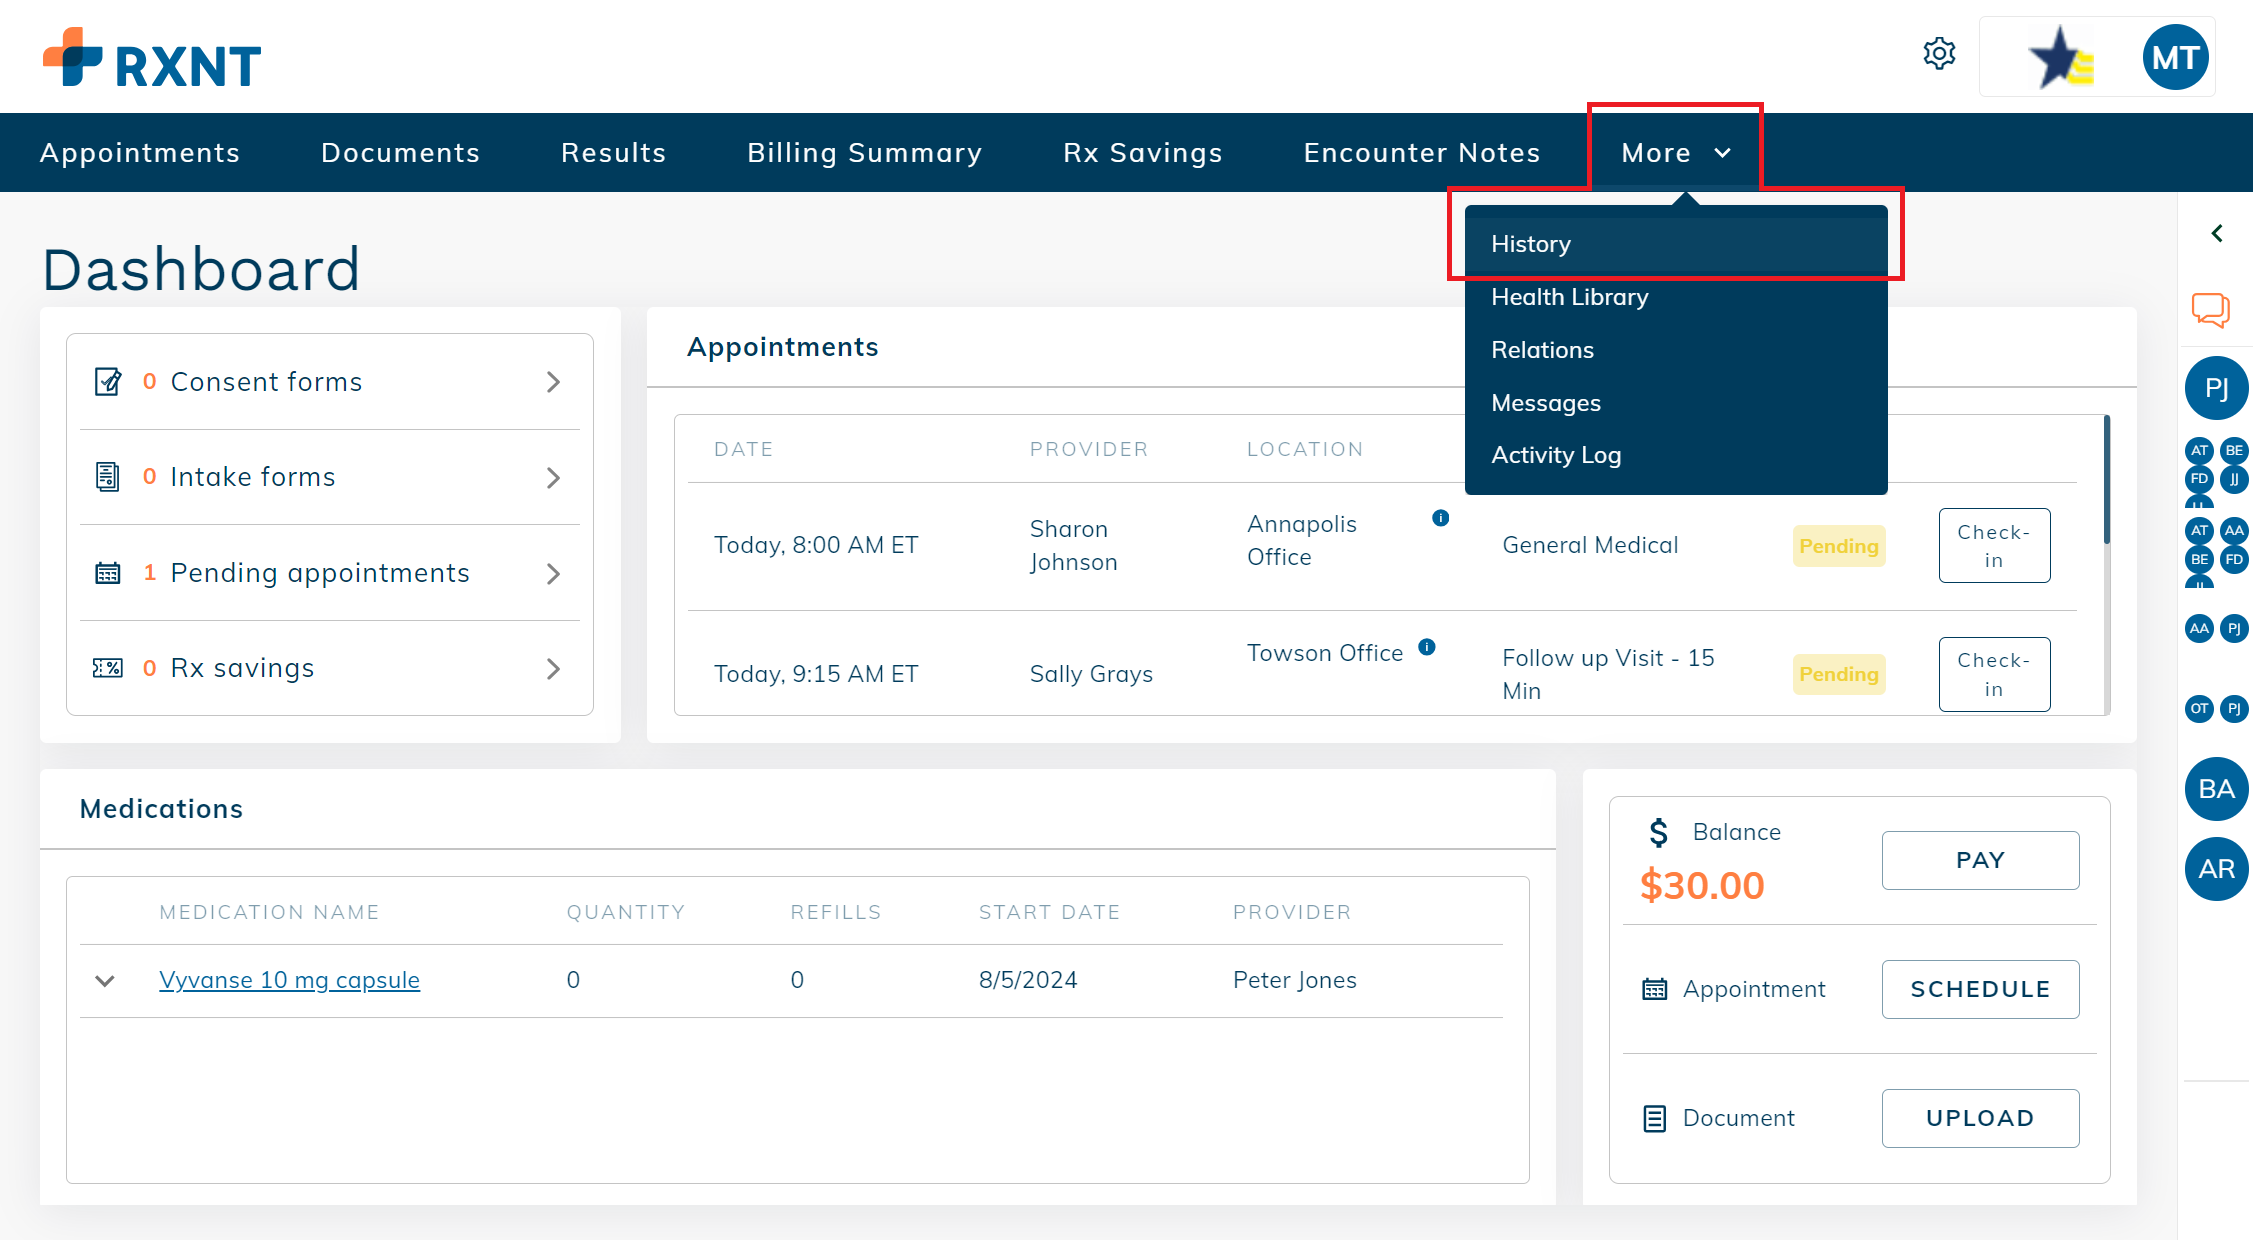This screenshot has height=1240, width=2253.
Task: Go to the Documents tab
Action: click(x=400, y=153)
